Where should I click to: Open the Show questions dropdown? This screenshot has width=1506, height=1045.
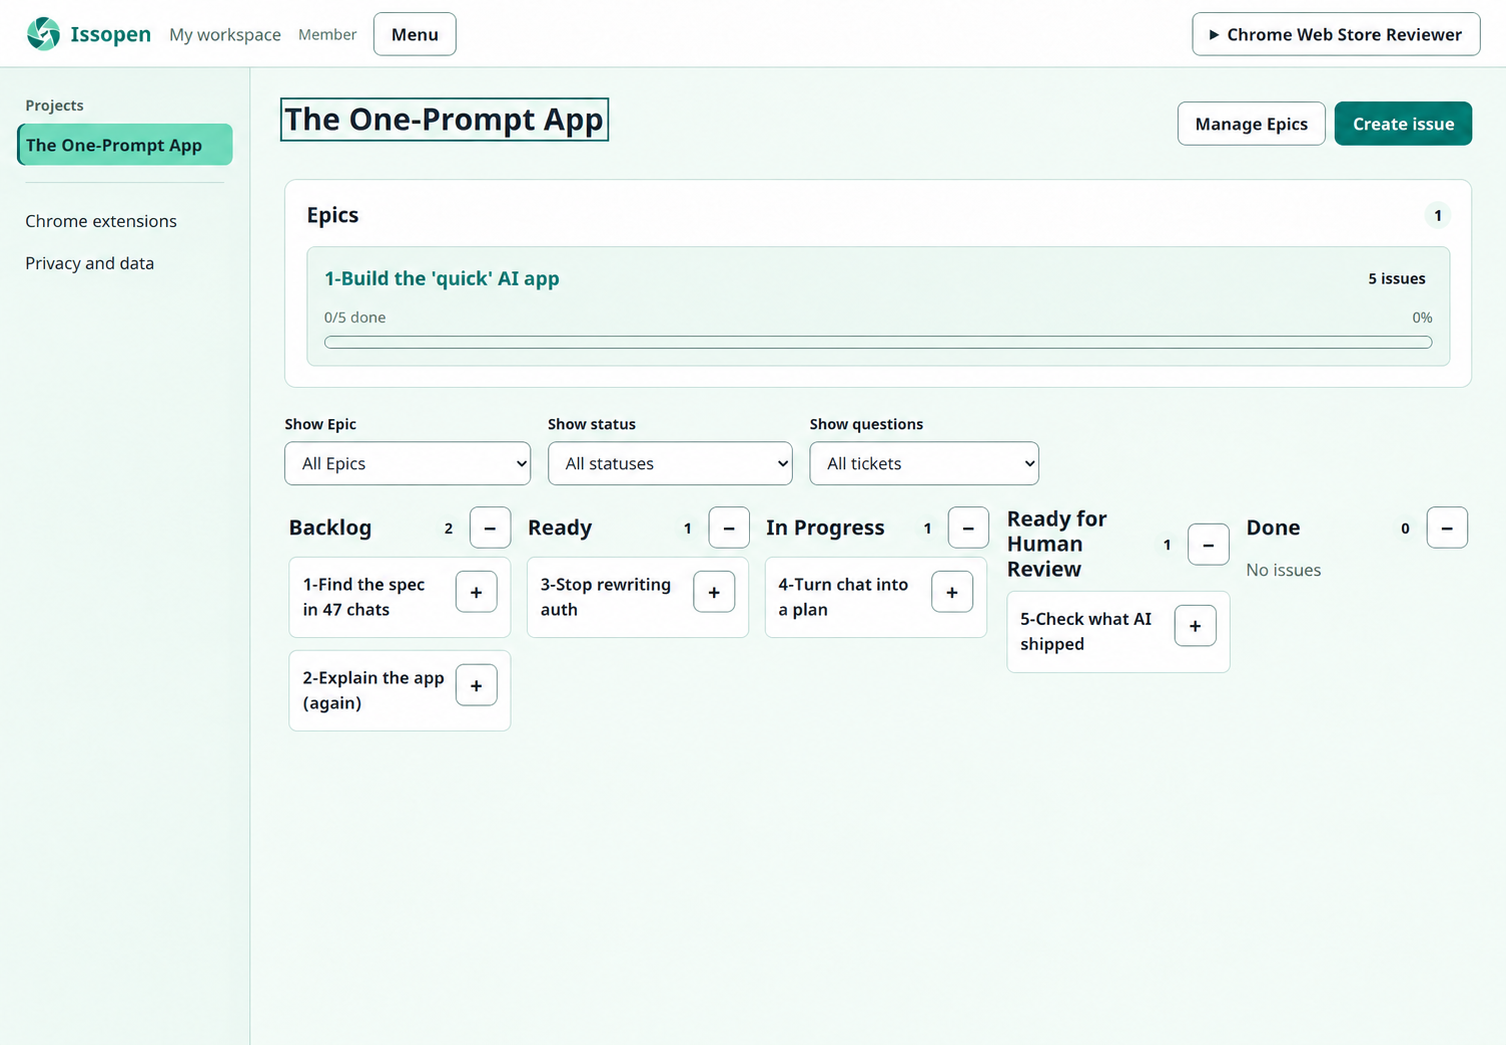924,463
